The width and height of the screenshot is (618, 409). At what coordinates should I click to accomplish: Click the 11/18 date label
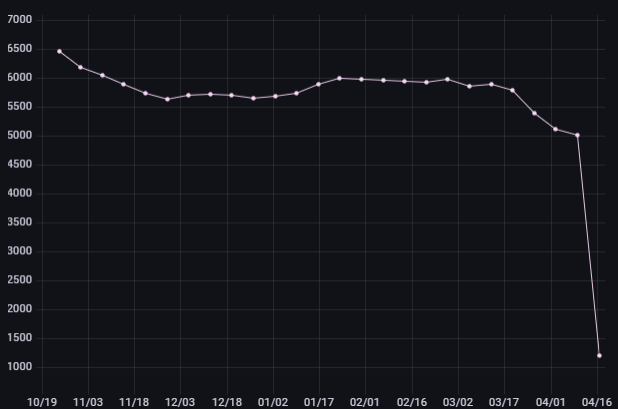coord(134,402)
